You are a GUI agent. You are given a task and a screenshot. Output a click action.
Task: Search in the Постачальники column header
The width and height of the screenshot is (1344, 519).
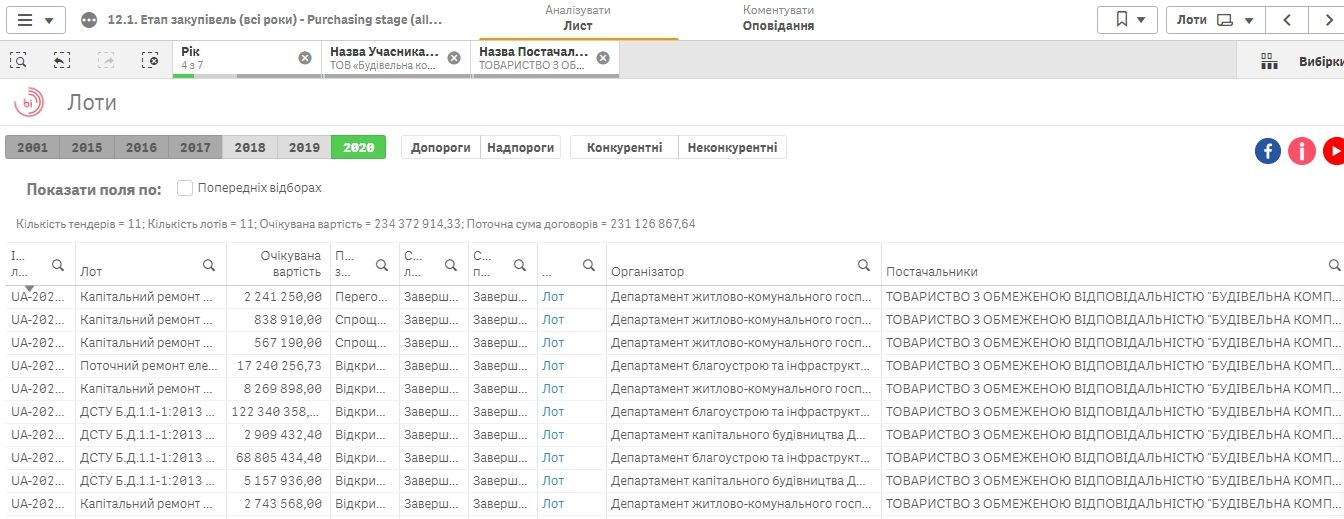coord(1334,265)
